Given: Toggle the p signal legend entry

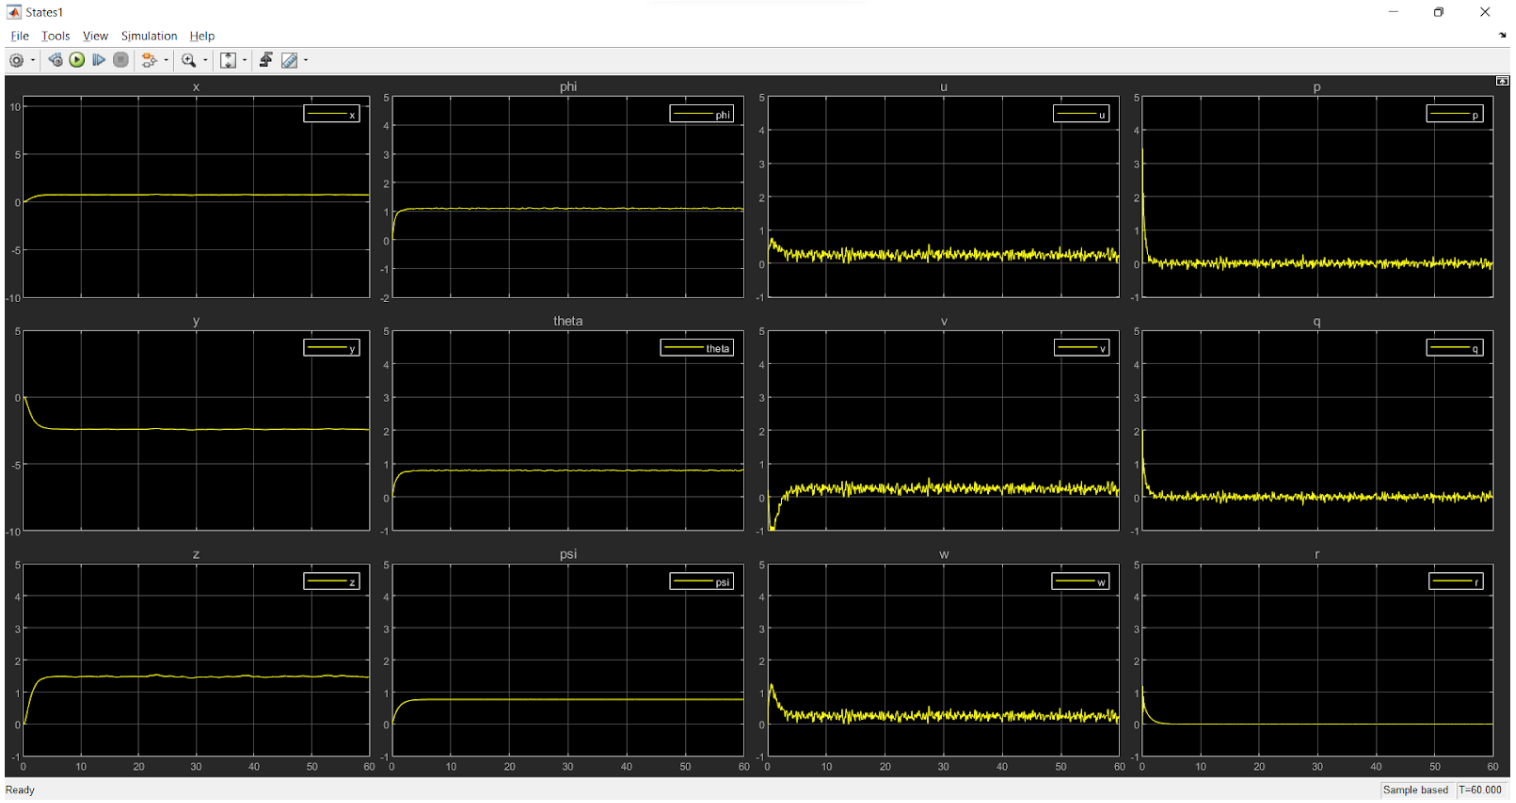Looking at the screenshot, I should pyautogui.click(x=1455, y=114).
